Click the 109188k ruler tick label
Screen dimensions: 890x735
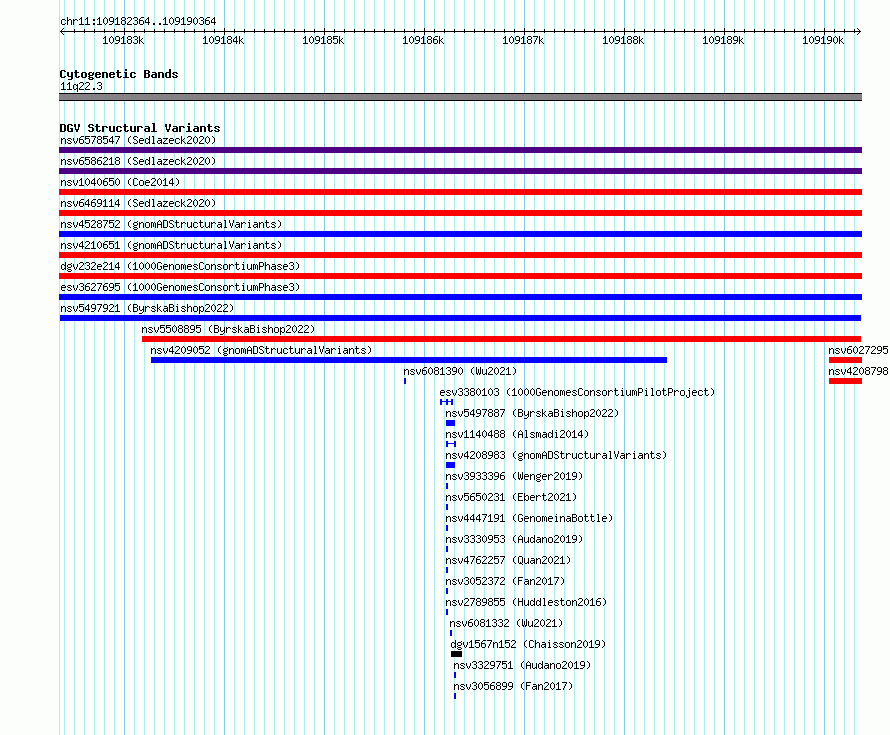[623, 40]
